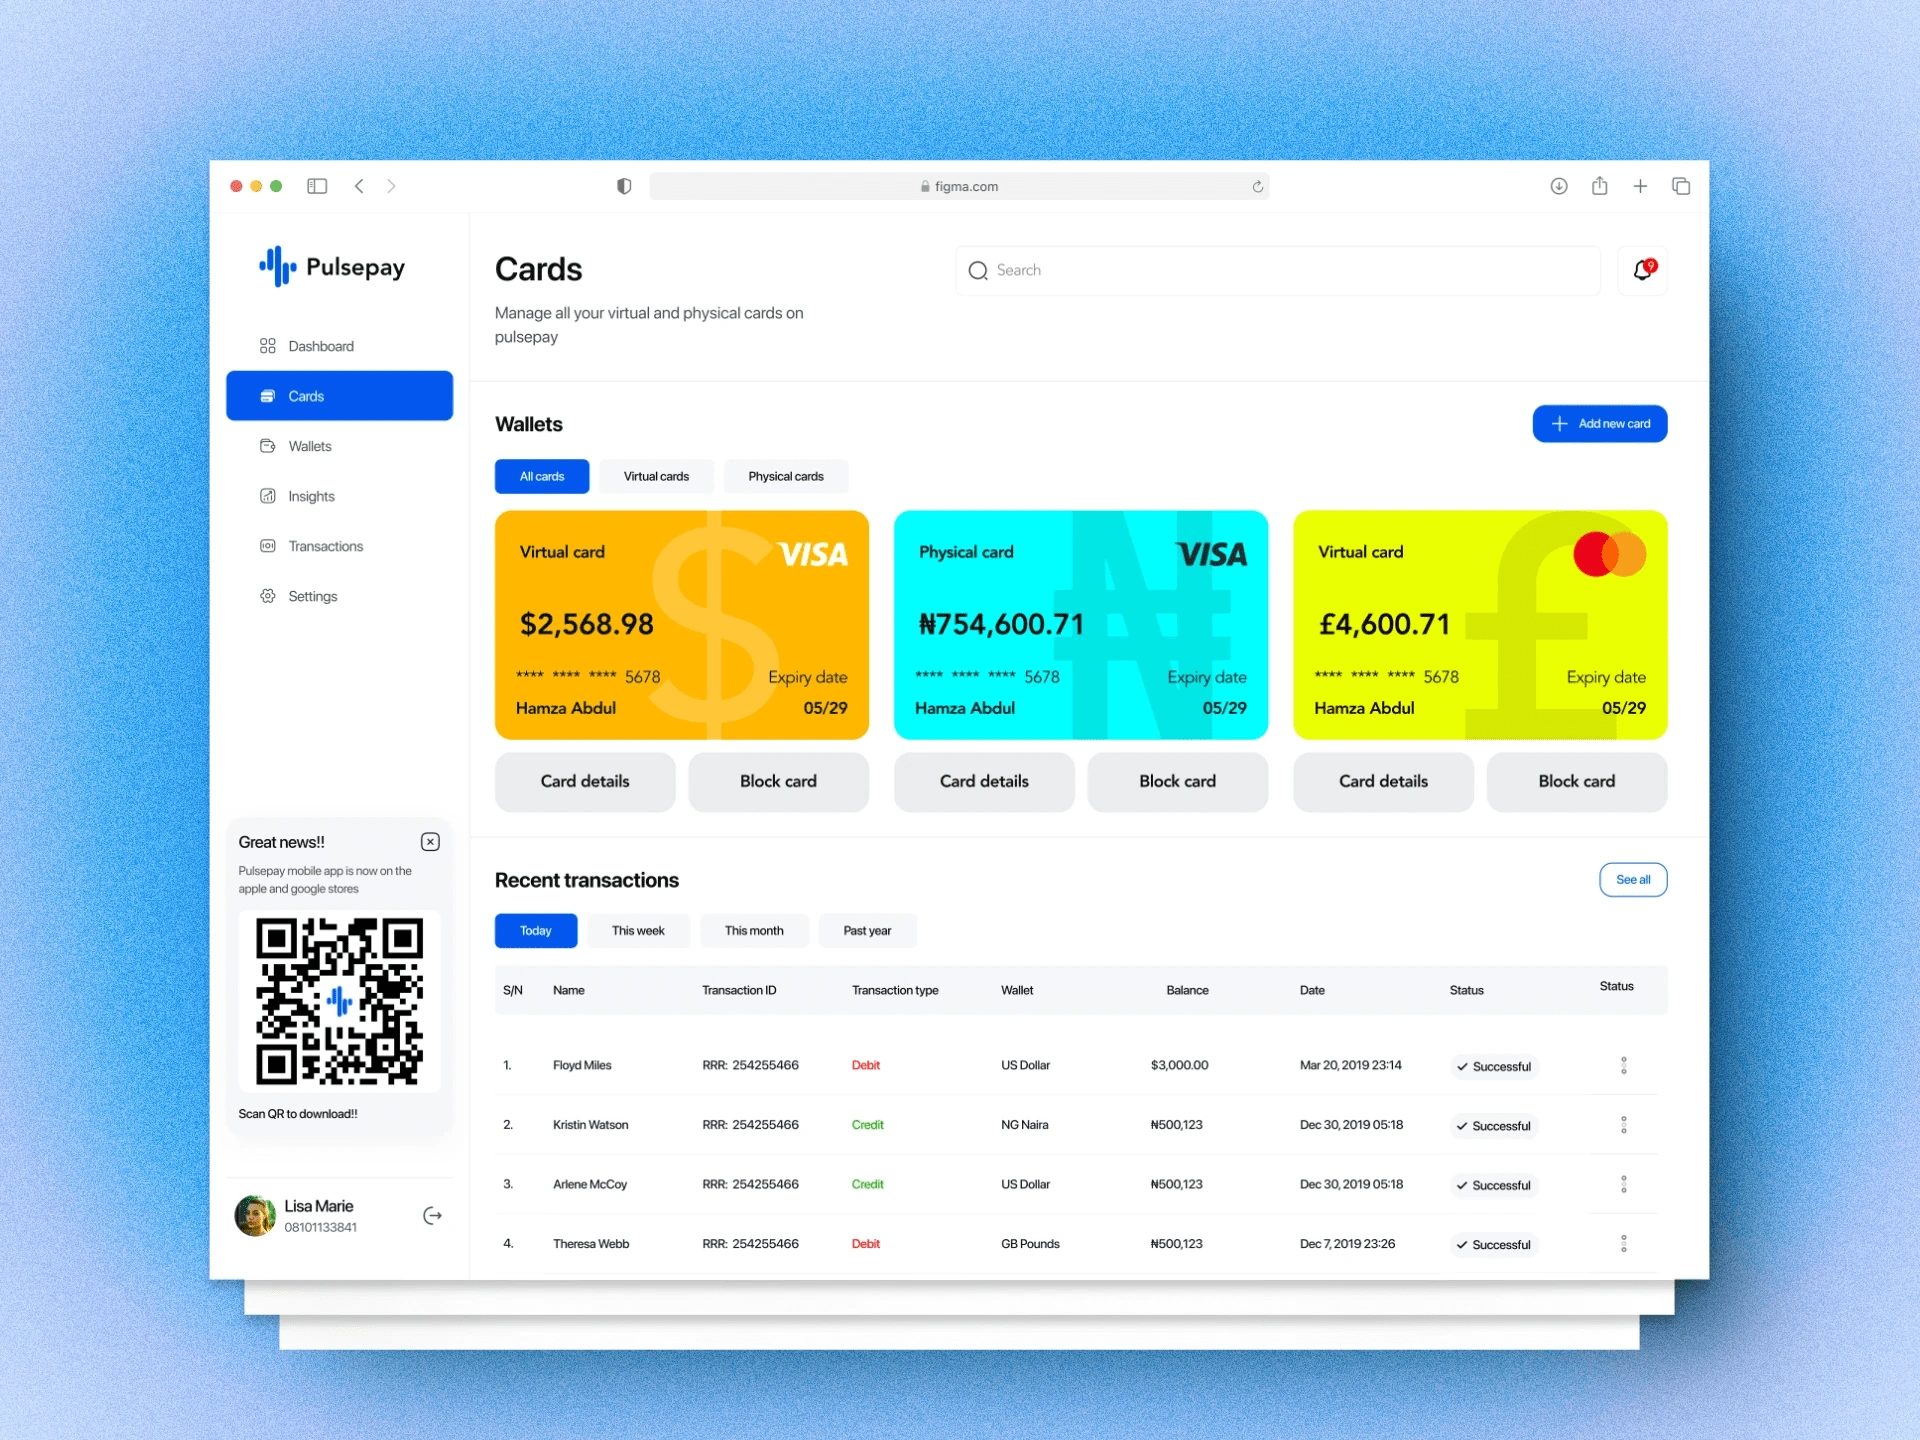Open Card details for the pound card
1920x1440 pixels.
tap(1383, 782)
